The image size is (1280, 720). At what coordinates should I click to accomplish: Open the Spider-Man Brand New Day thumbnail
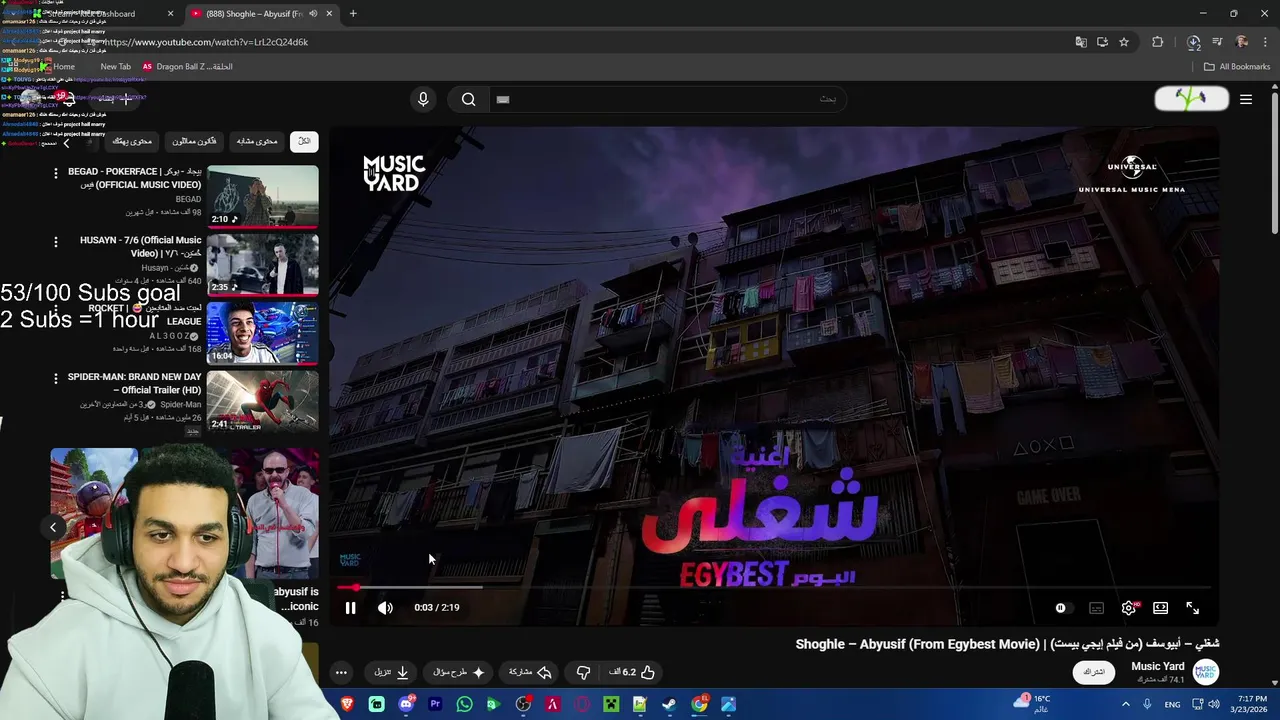[x=263, y=401]
